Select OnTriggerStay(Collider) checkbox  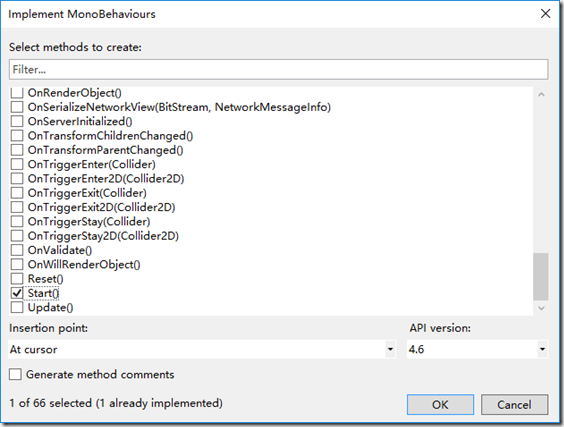click(17, 222)
